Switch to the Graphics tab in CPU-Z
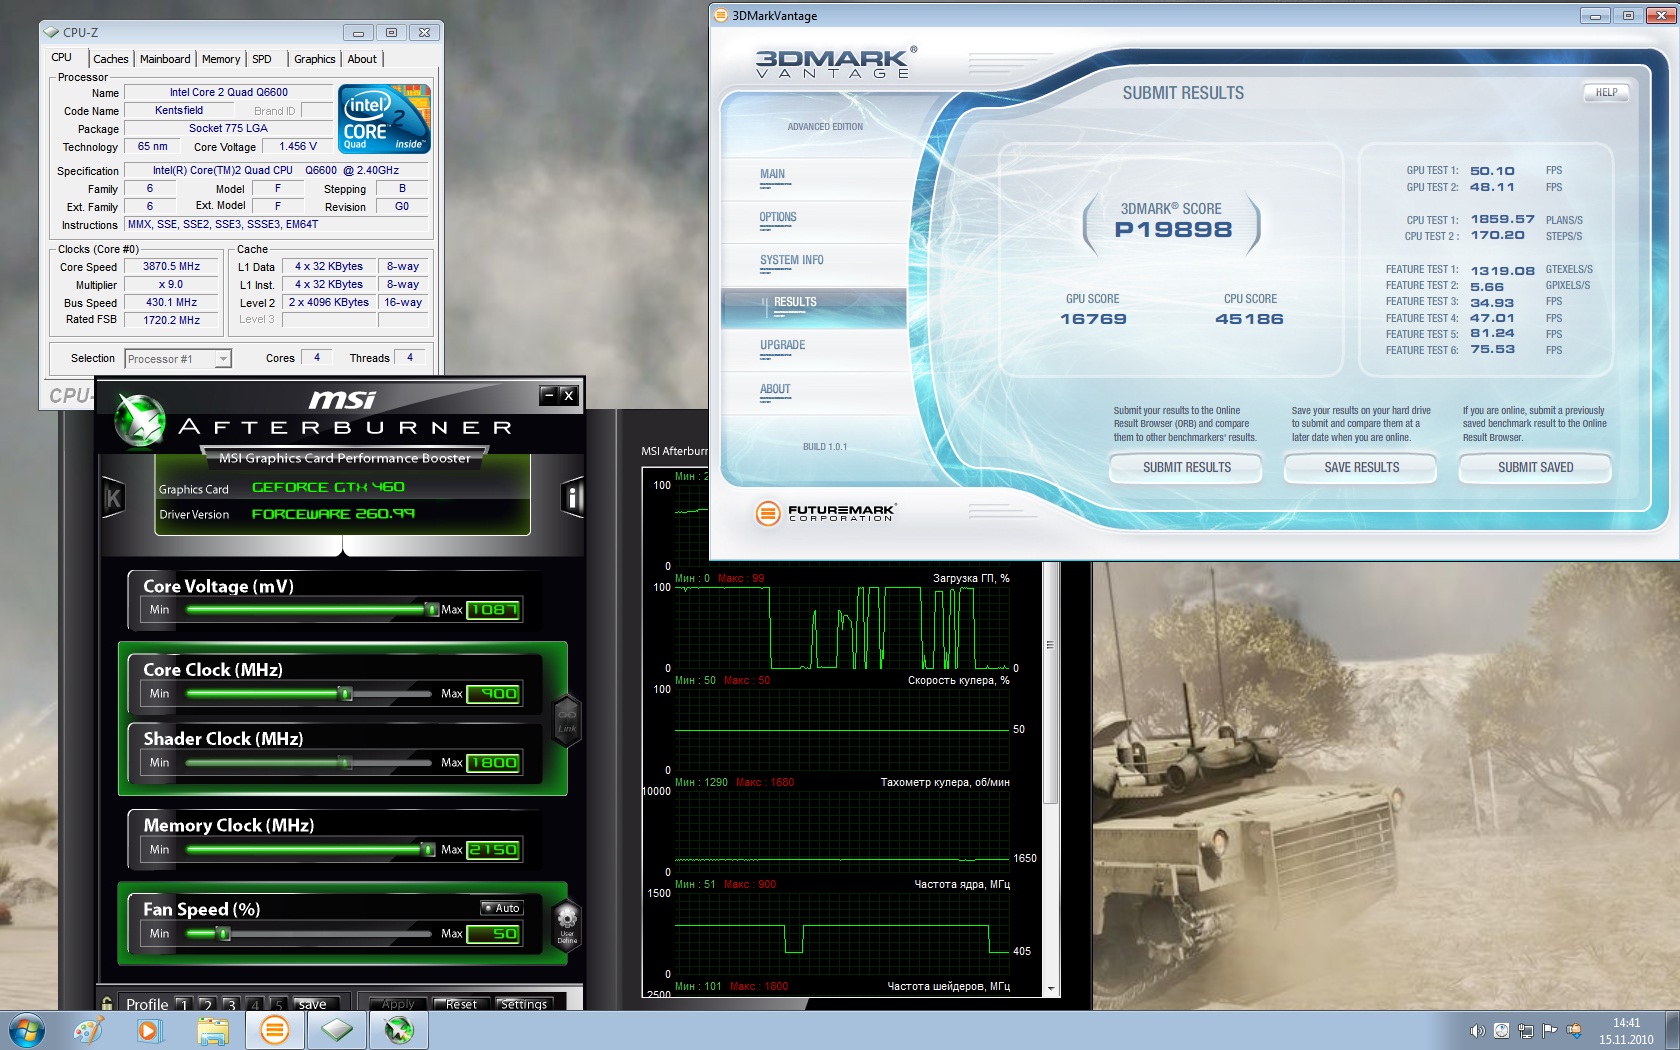This screenshot has width=1680, height=1050. tap(315, 59)
